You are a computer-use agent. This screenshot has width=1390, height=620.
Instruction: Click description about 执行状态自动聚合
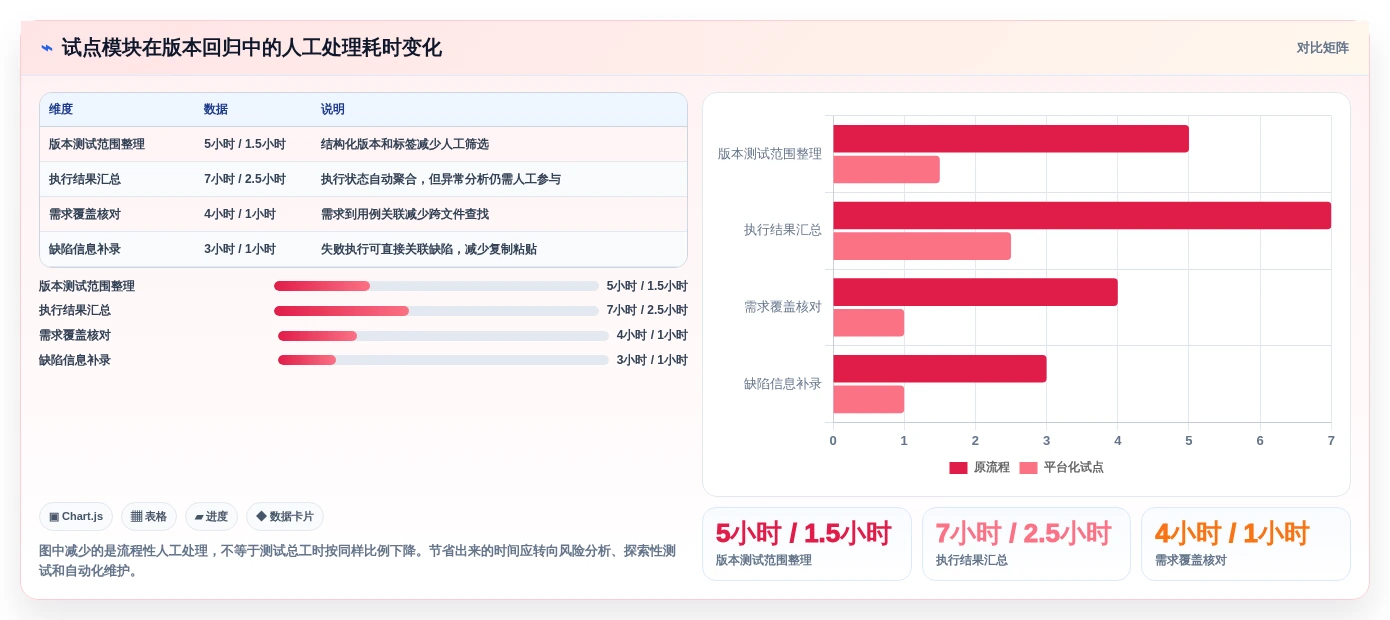441,179
